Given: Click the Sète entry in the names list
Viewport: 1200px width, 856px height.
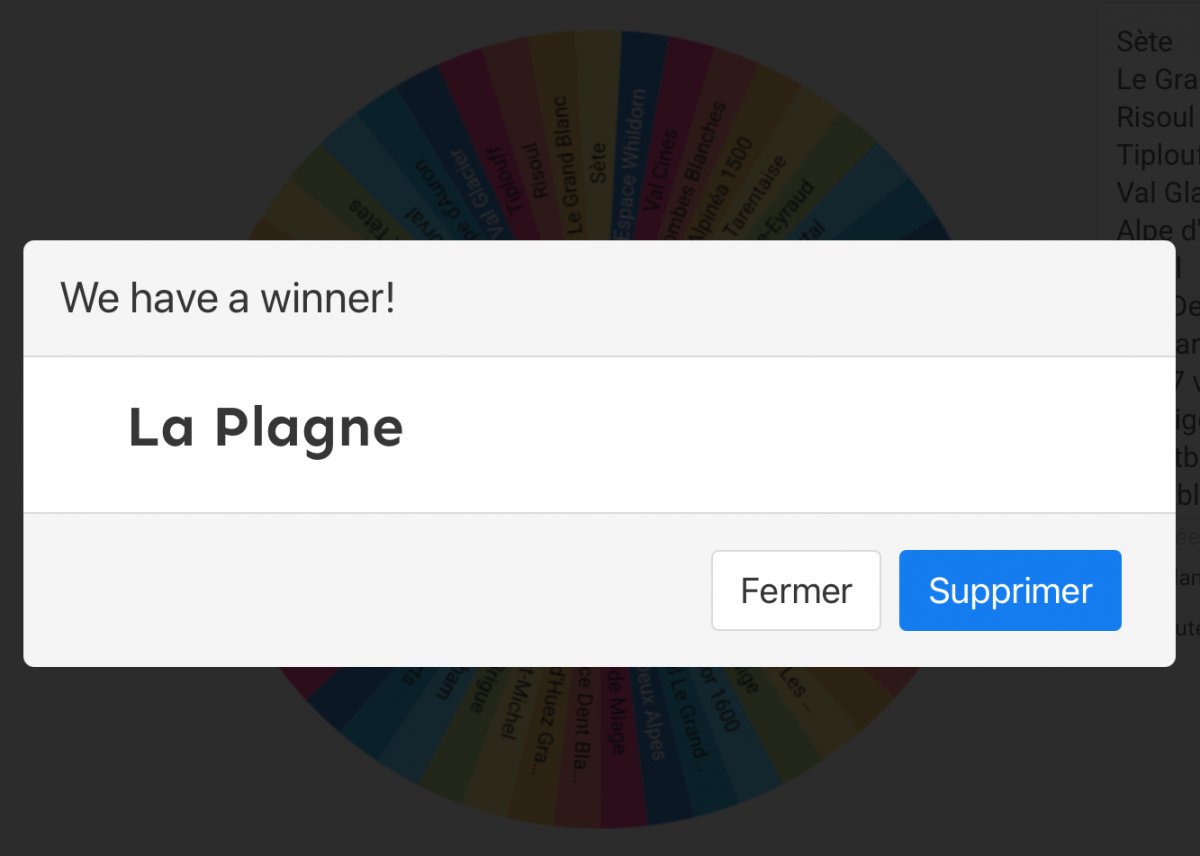Looking at the screenshot, I should [1145, 42].
